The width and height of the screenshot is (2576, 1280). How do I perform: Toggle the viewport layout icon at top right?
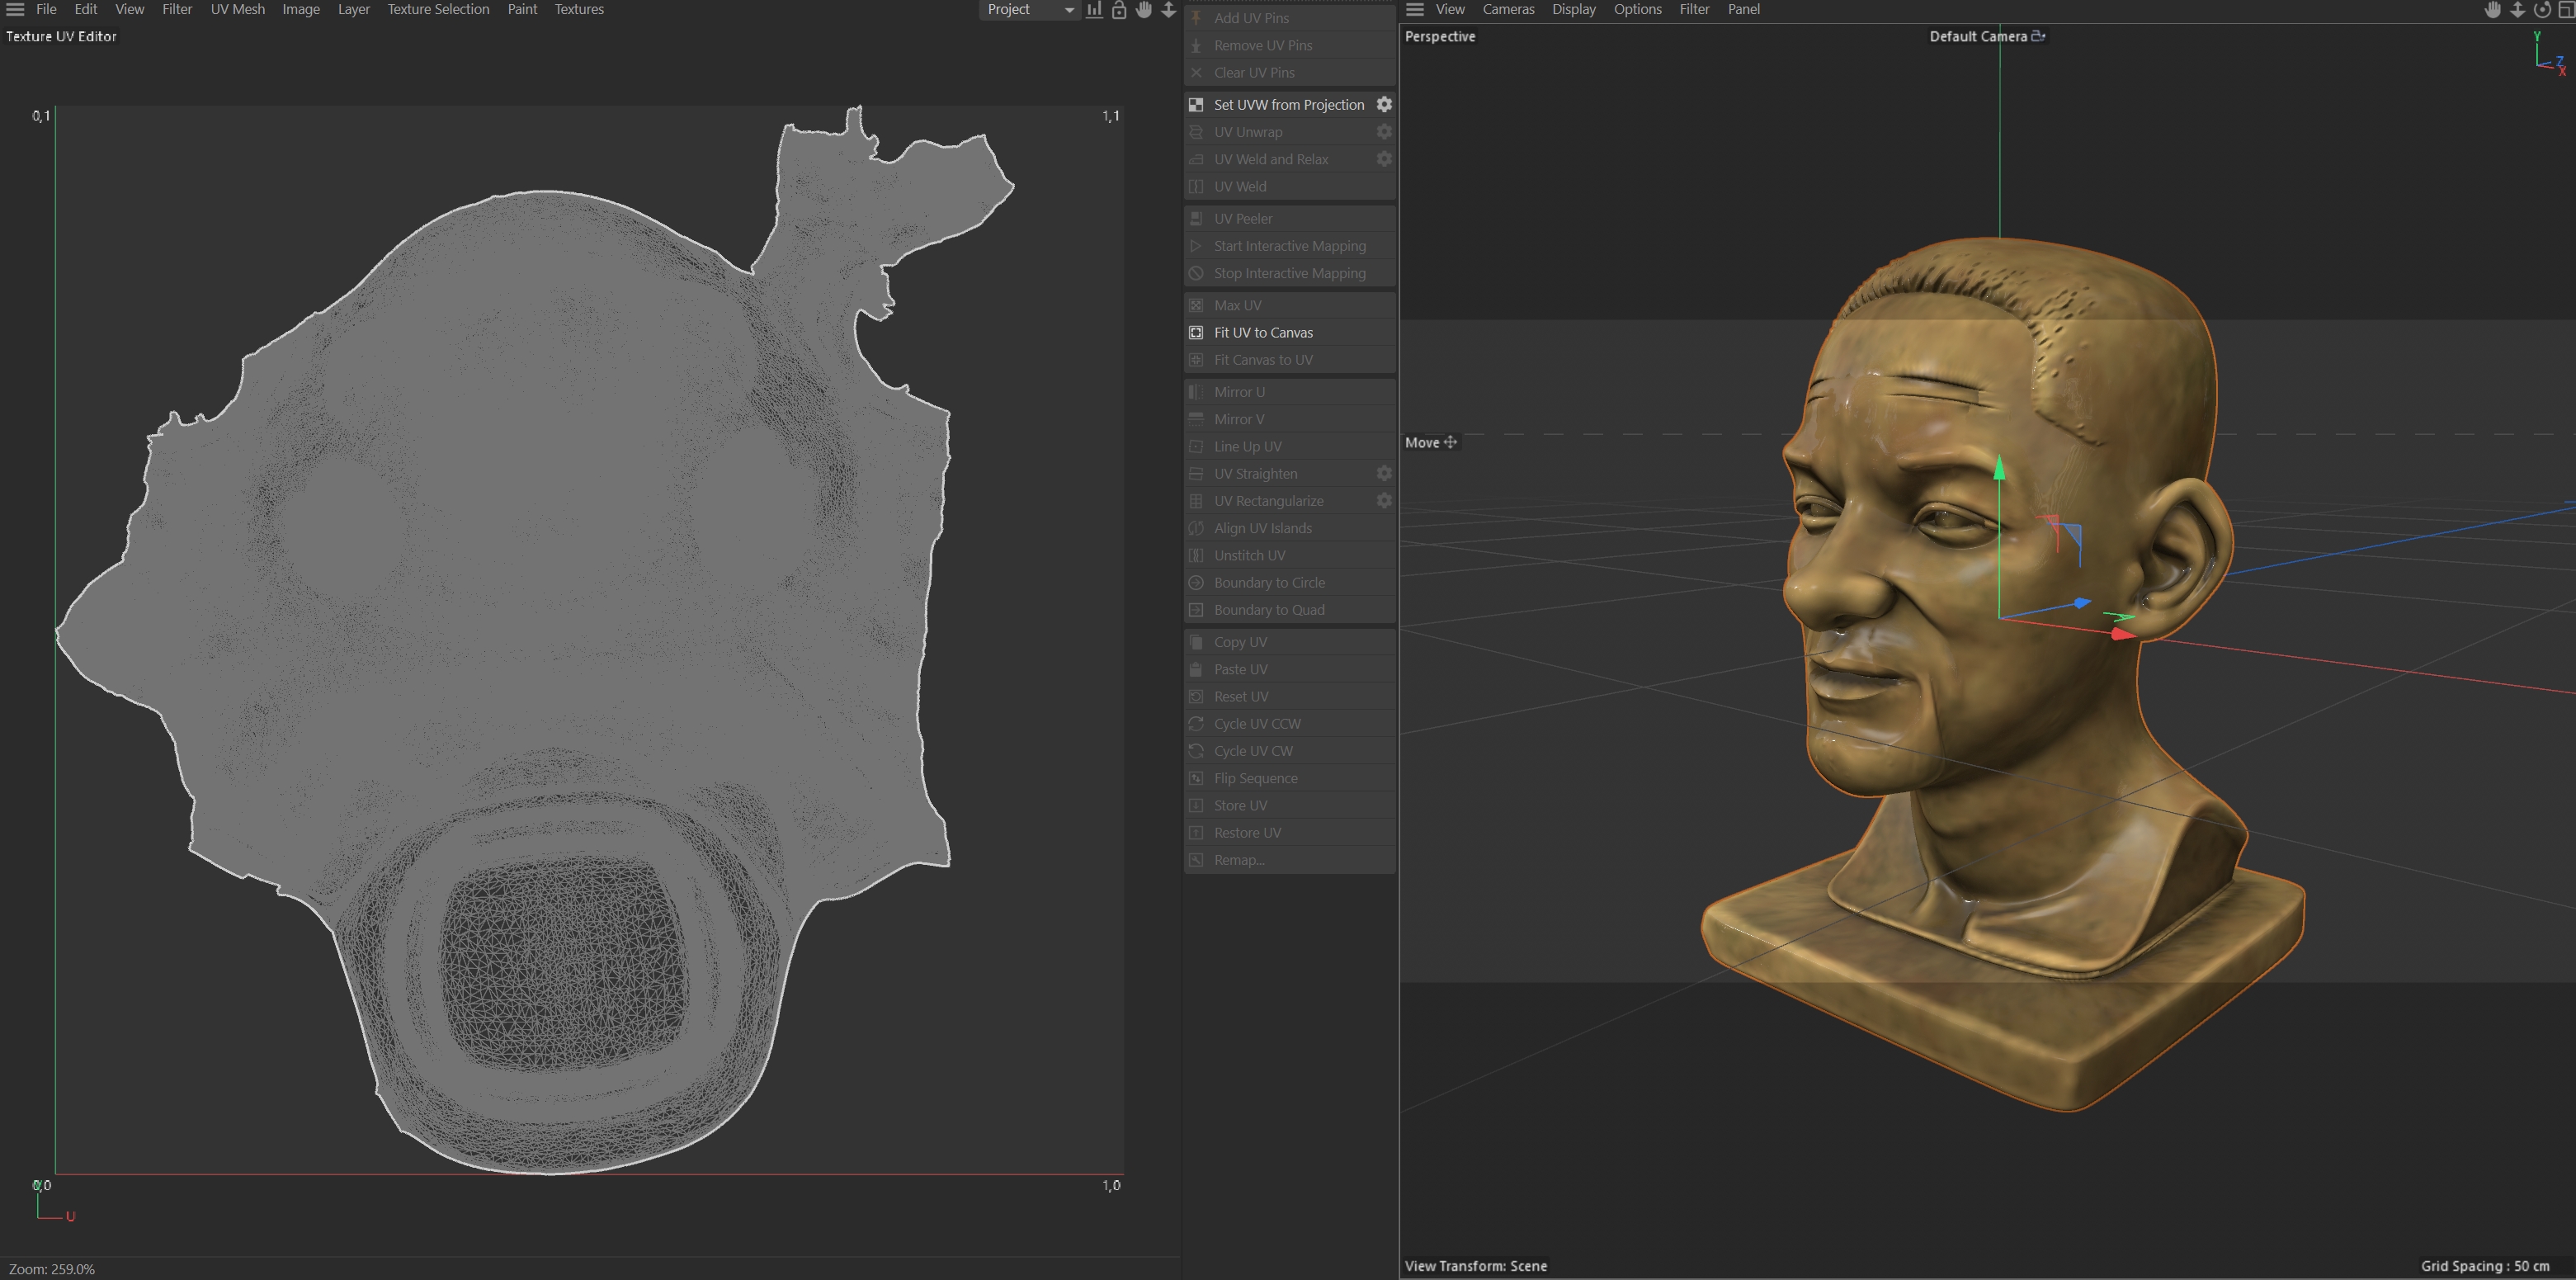pos(2566,10)
